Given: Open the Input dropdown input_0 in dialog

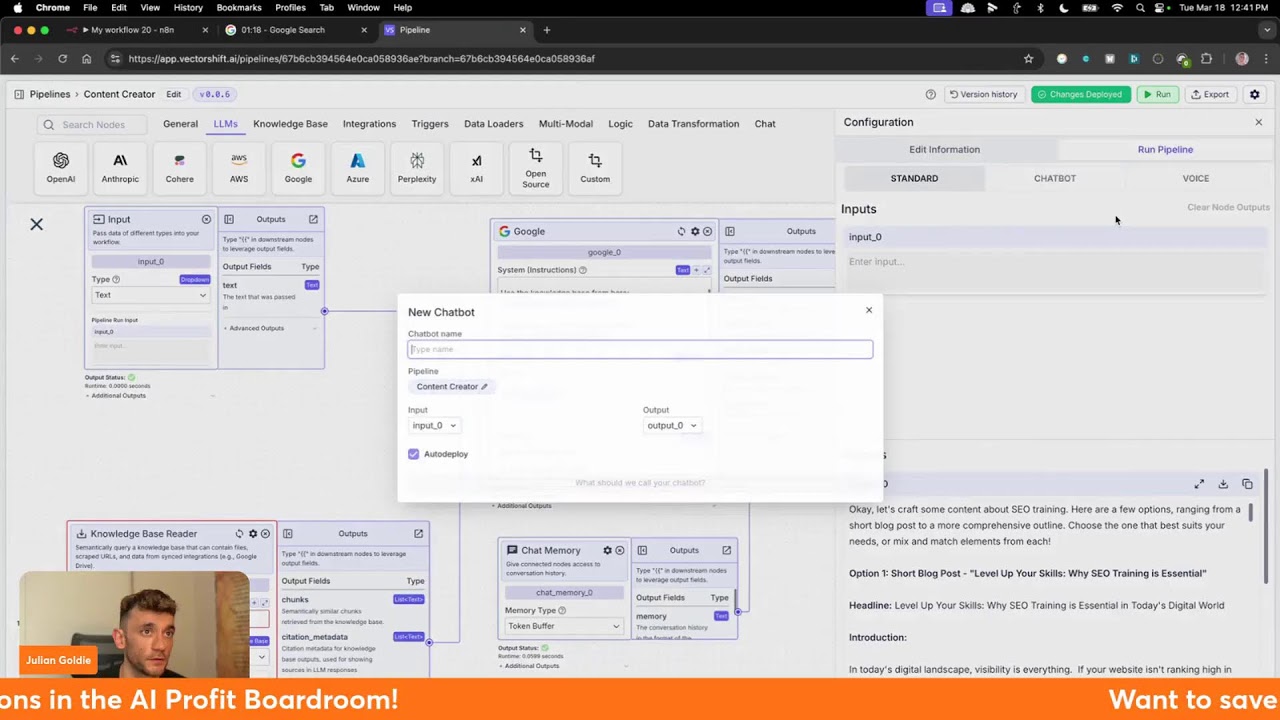Looking at the screenshot, I should (434, 426).
